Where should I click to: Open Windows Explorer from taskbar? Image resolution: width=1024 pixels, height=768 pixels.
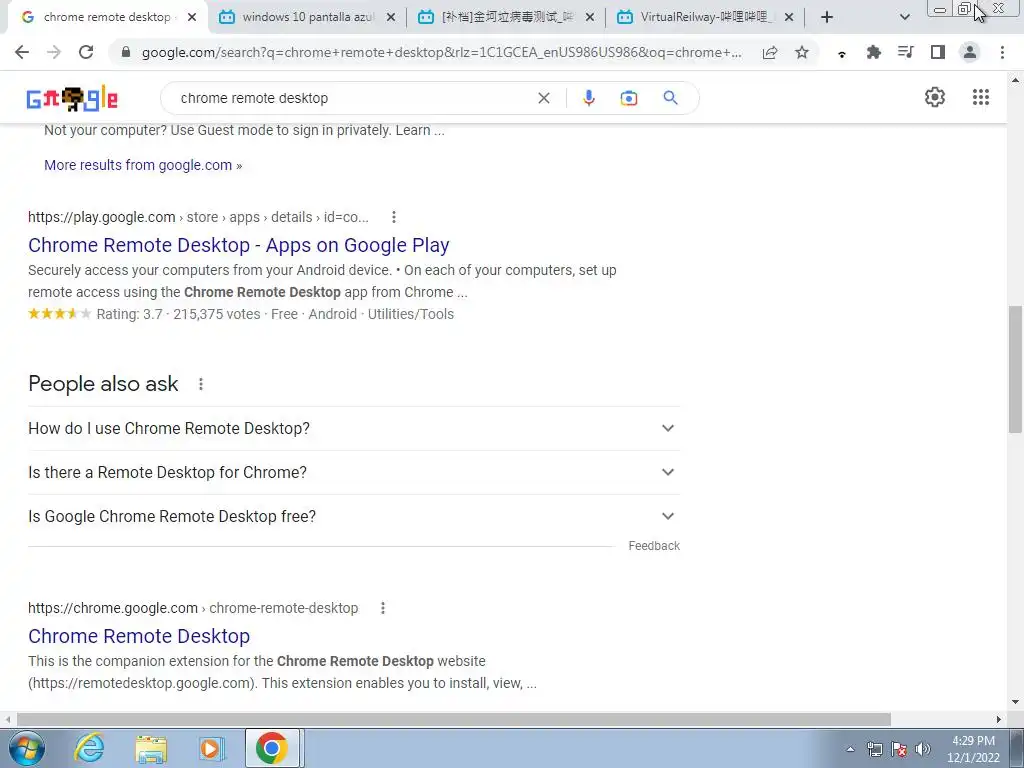click(x=151, y=749)
